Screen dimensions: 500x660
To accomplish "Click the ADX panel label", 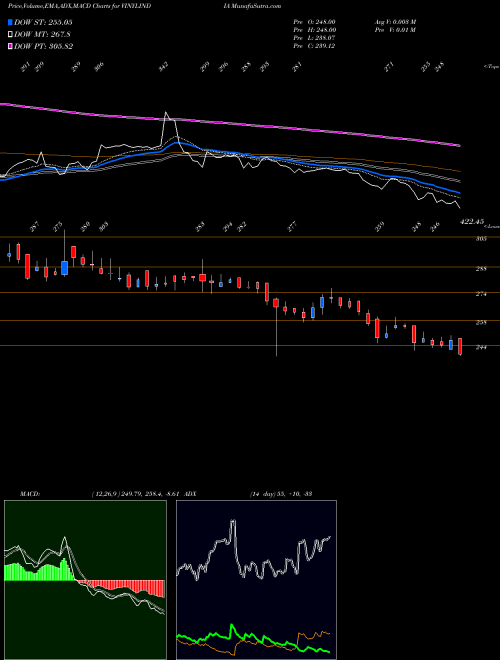I will coord(191,493).
